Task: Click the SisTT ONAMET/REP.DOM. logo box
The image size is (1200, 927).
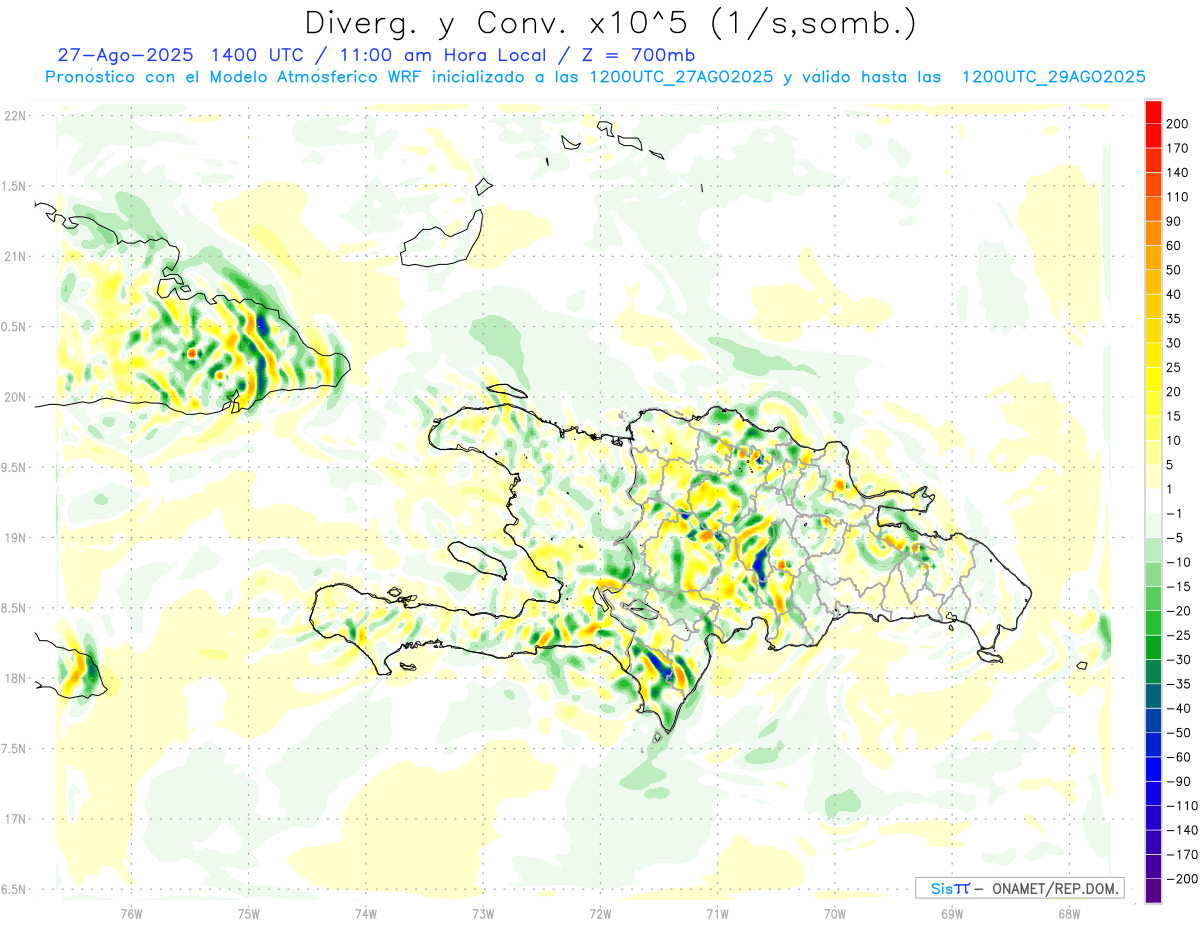Action: click(1019, 888)
